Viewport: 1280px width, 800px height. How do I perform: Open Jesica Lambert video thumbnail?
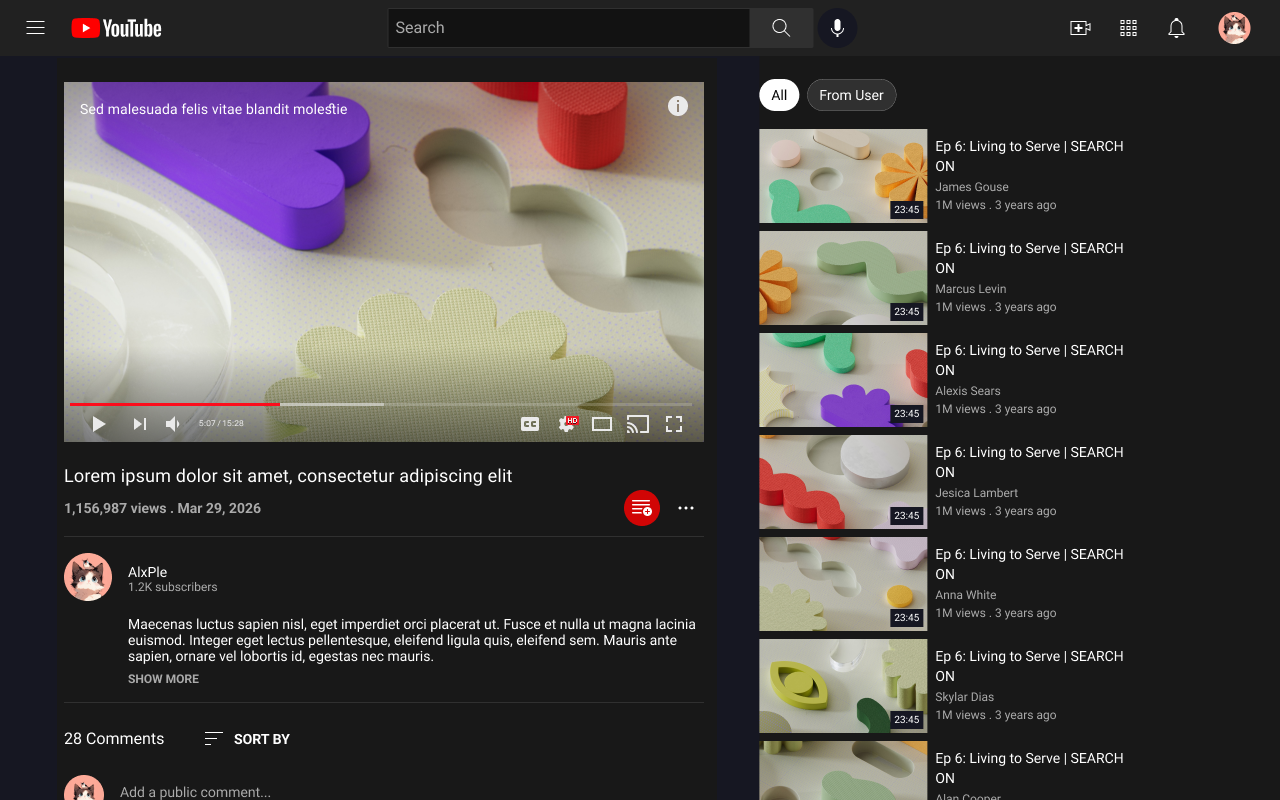coord(843,482)
